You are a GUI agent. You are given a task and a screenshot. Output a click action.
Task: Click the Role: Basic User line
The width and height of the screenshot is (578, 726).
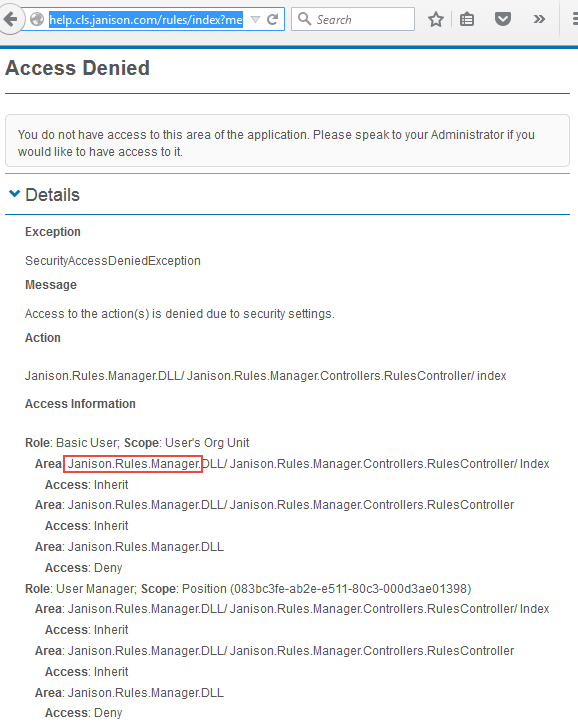[x=137, y=443]
